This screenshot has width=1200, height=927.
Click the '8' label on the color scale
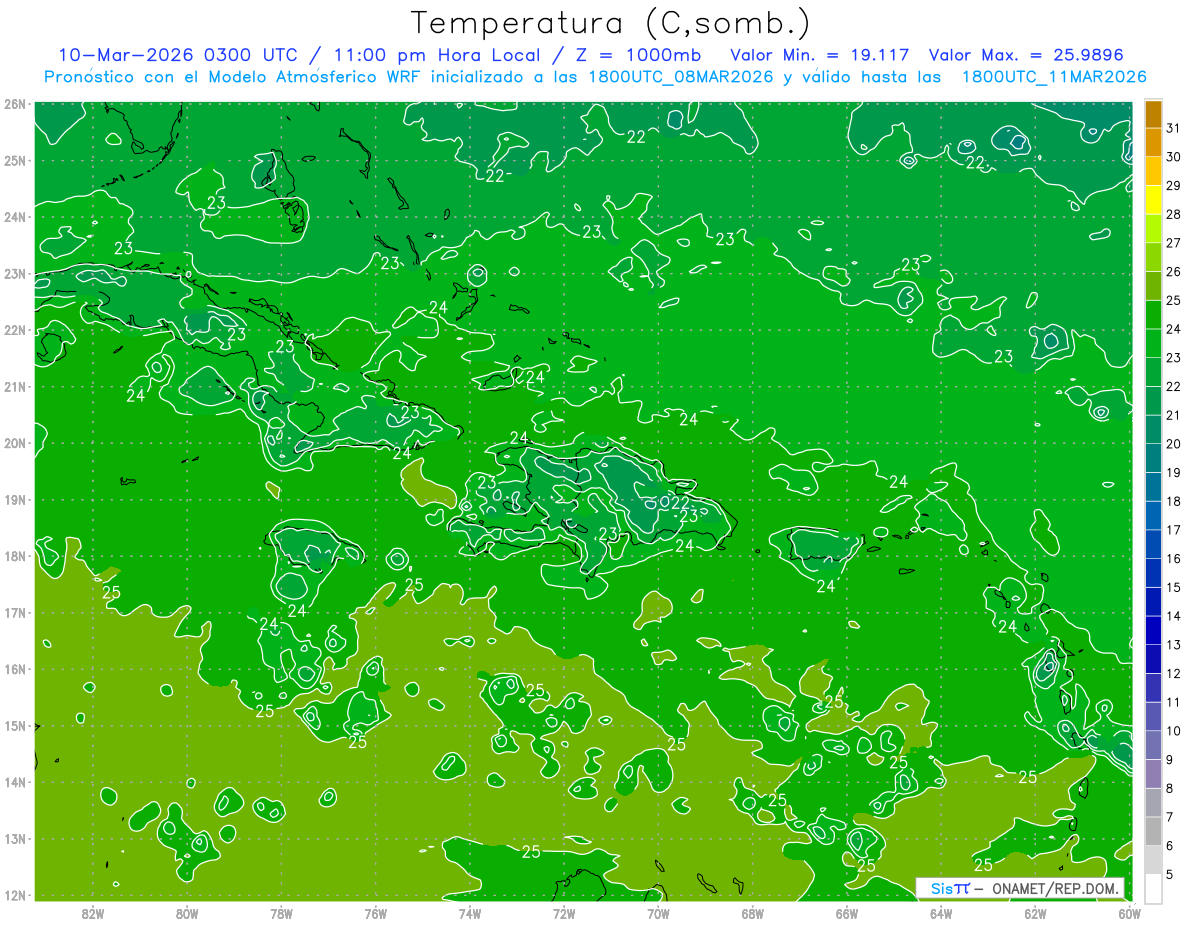(1170, 788)
